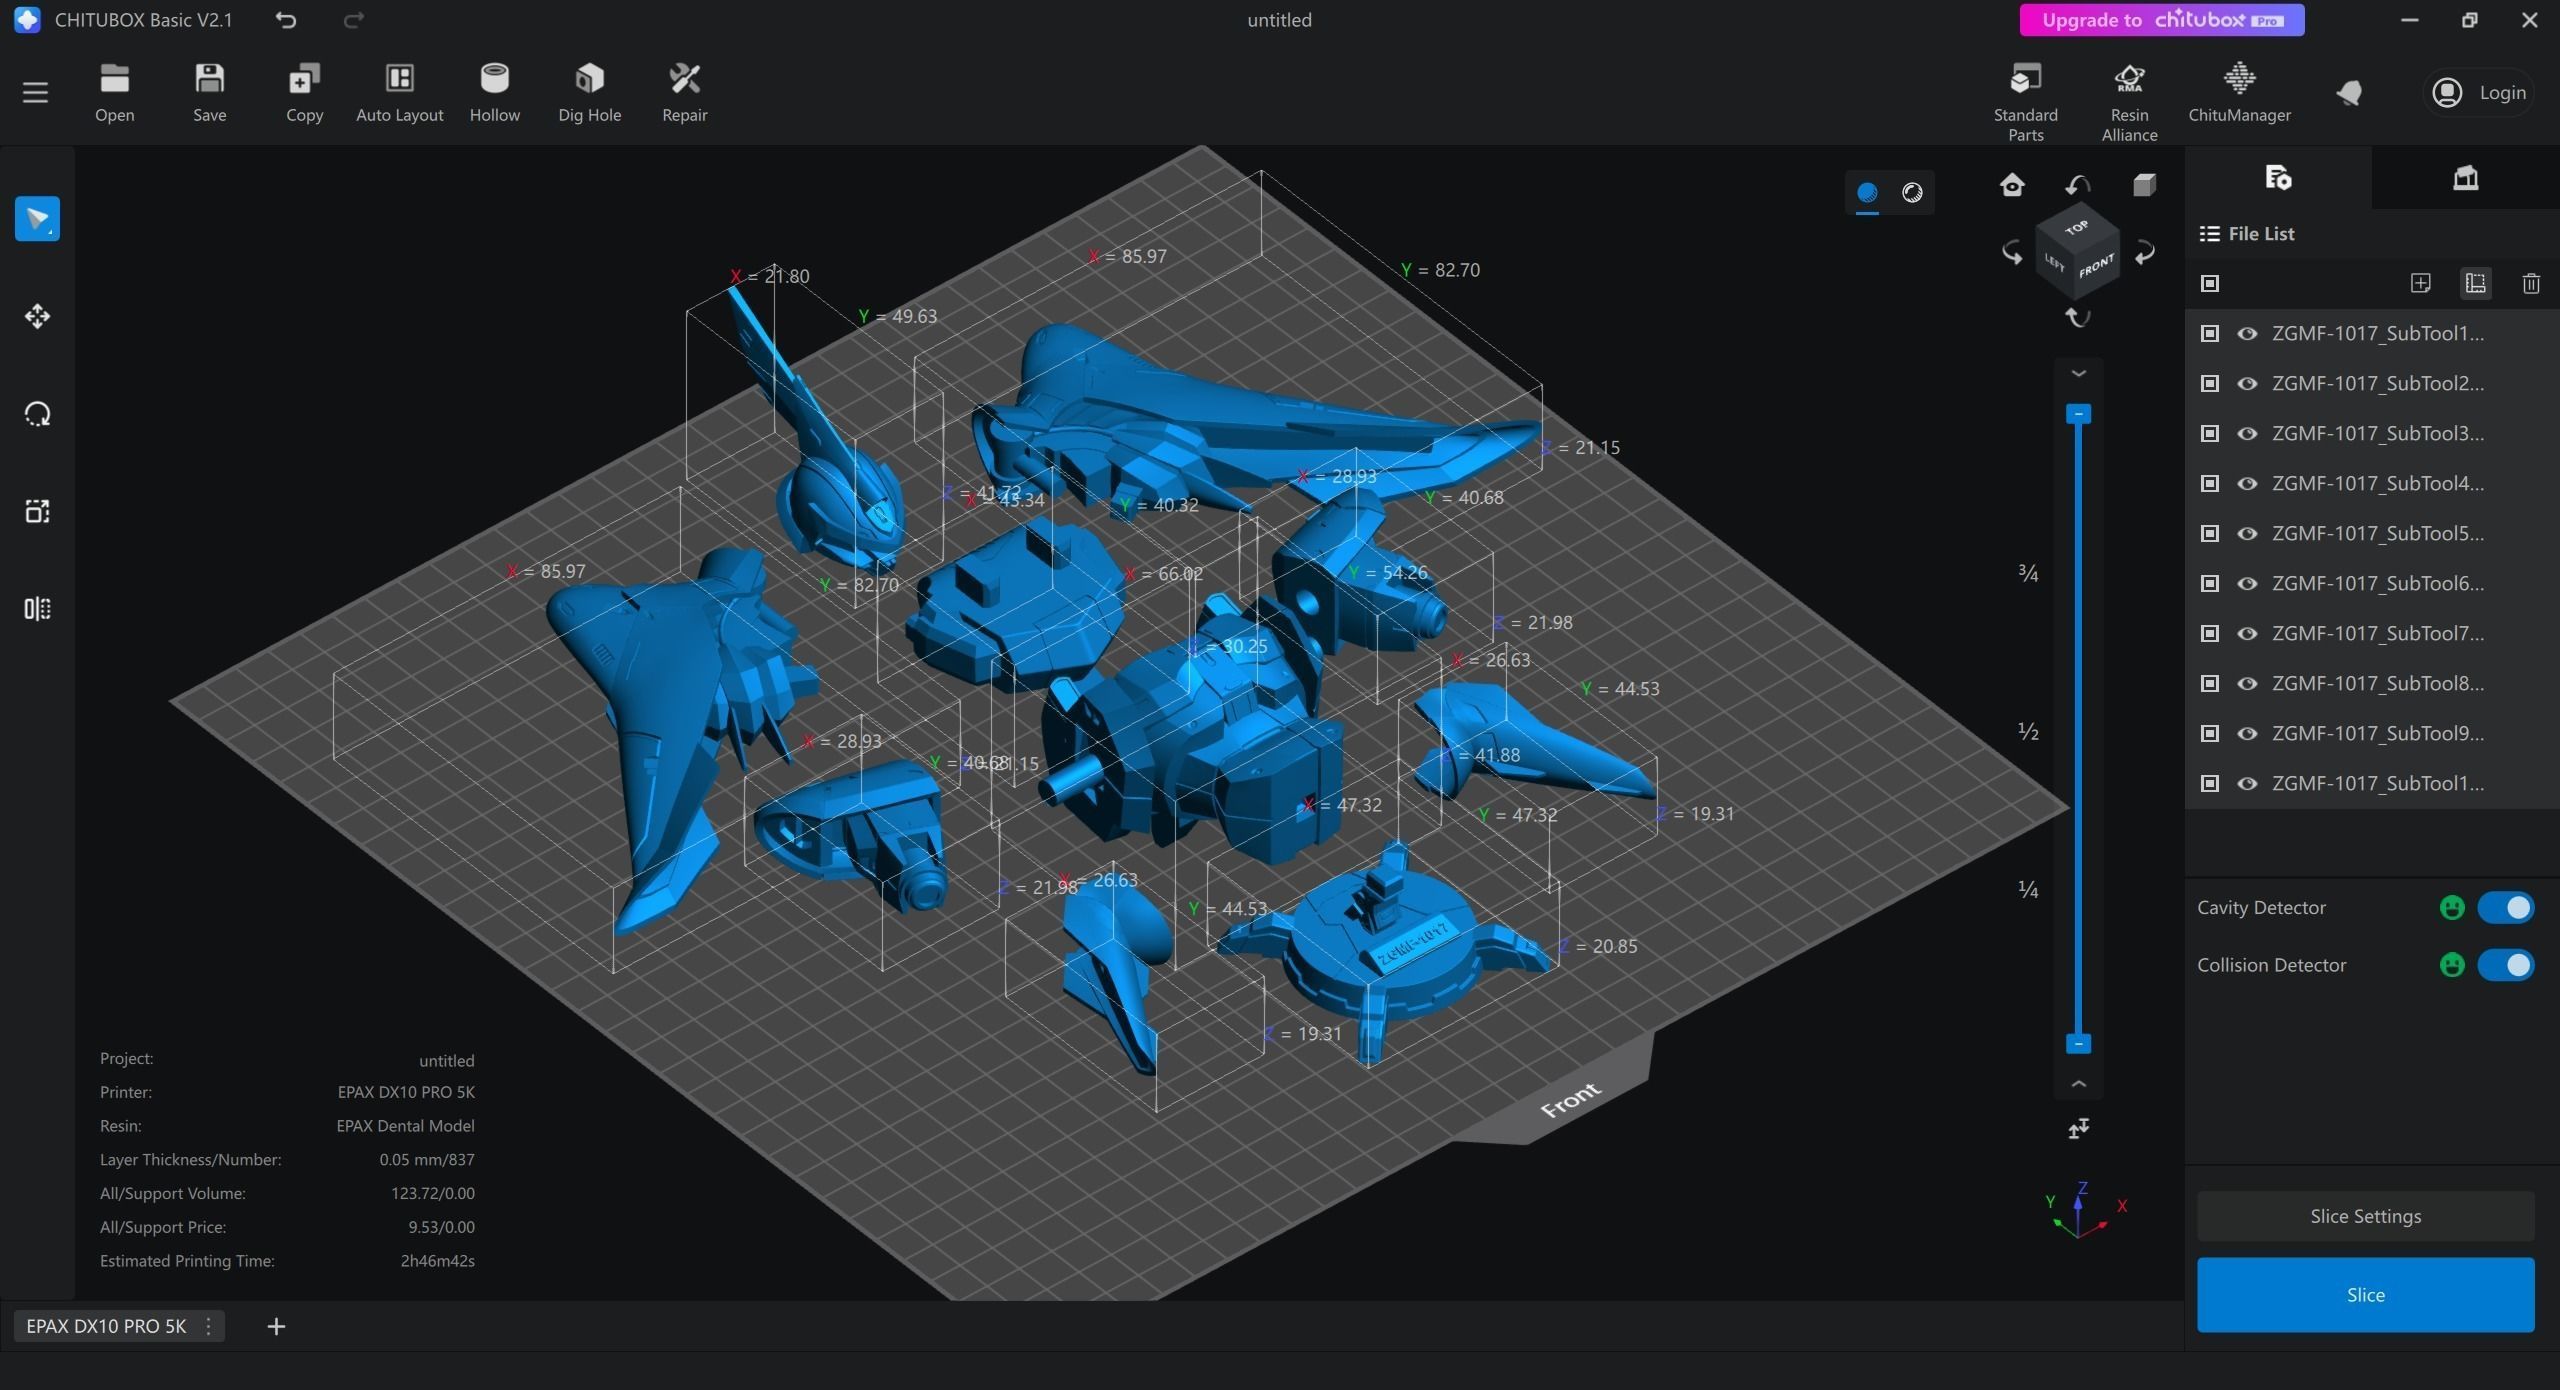Add a new file to list
2560x1390 pixels.
2421,283
